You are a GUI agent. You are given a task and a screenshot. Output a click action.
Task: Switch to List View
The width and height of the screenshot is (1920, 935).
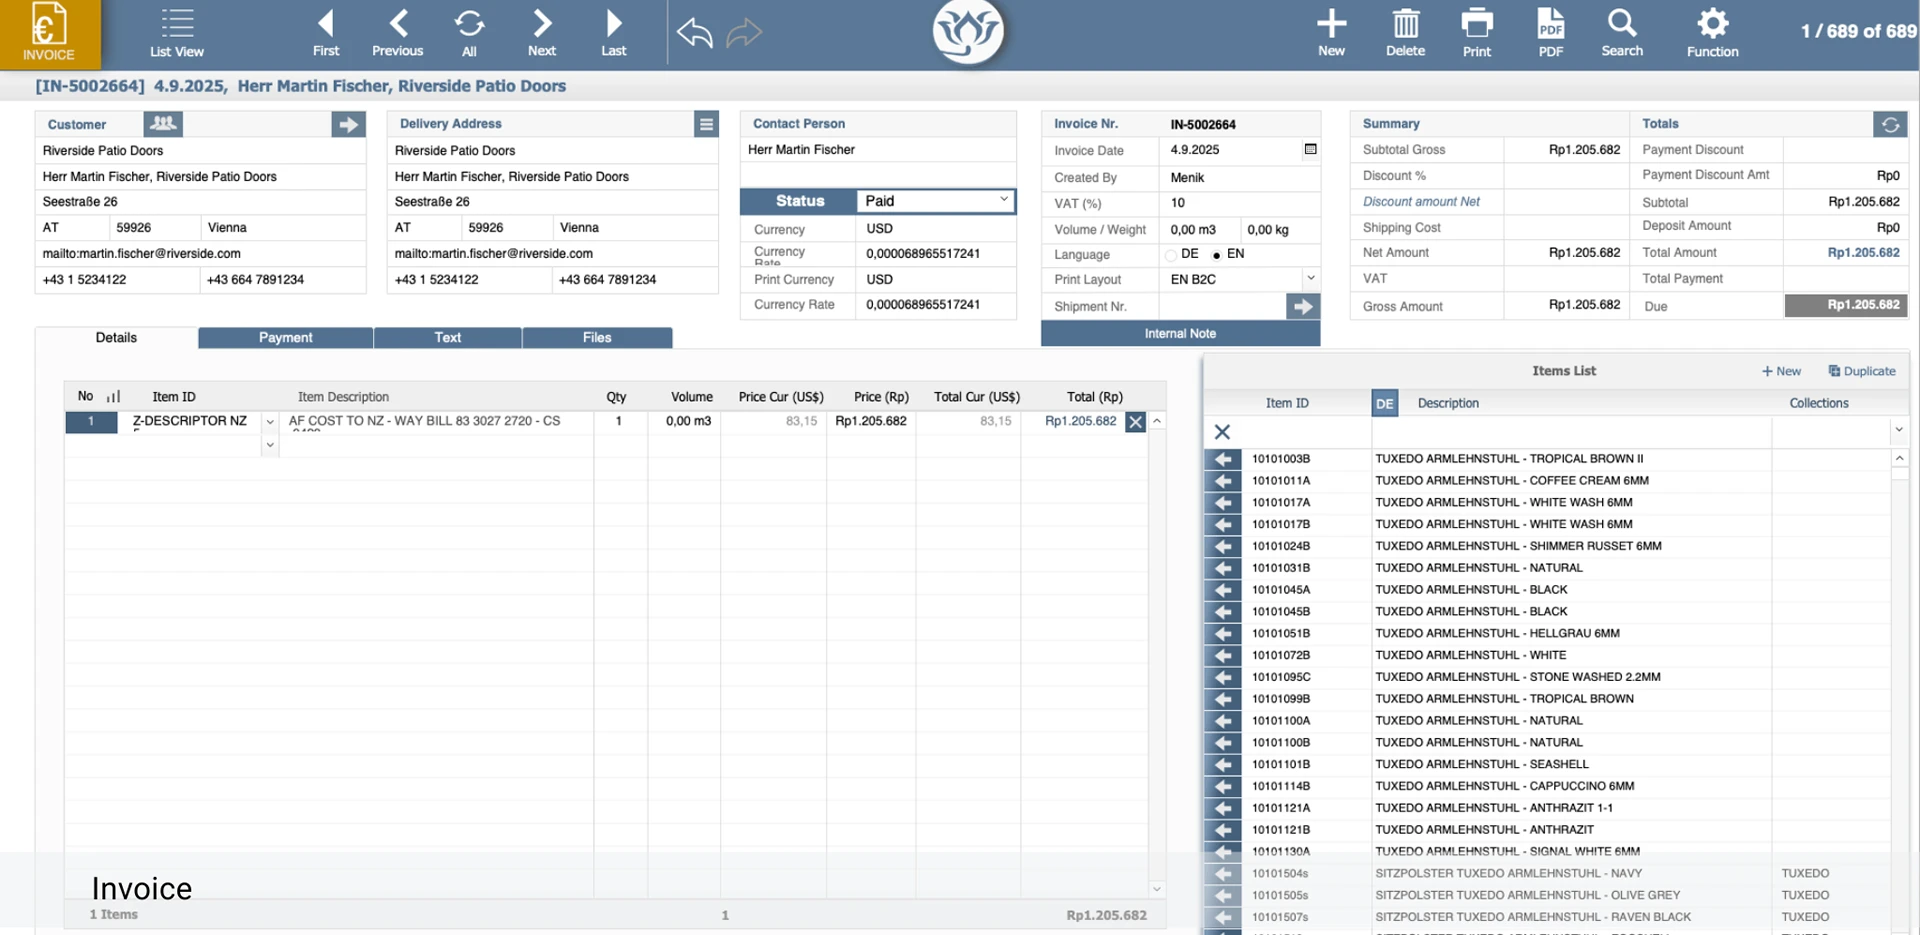tap(177, 34)
